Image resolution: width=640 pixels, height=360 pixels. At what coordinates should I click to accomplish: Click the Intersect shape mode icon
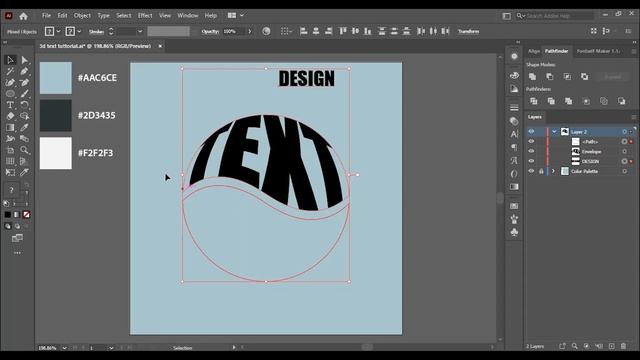(x=567, y=76)
